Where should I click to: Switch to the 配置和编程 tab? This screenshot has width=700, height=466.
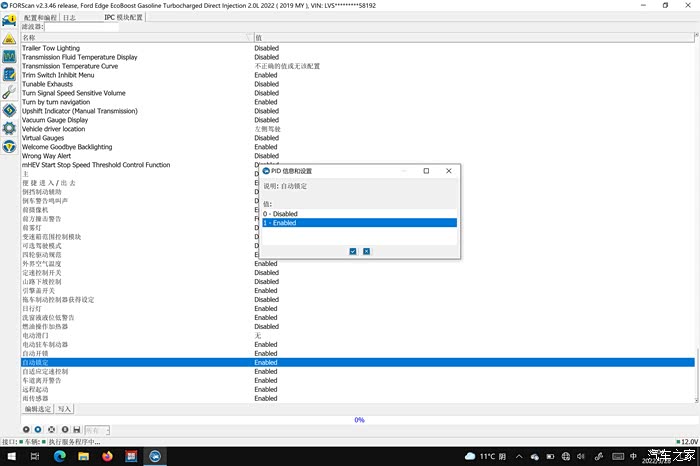[40, 17]
